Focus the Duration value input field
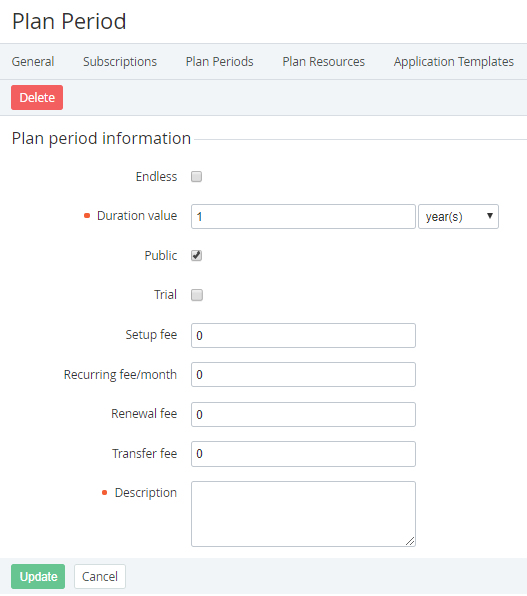527x596 pixels. [303, 217]
